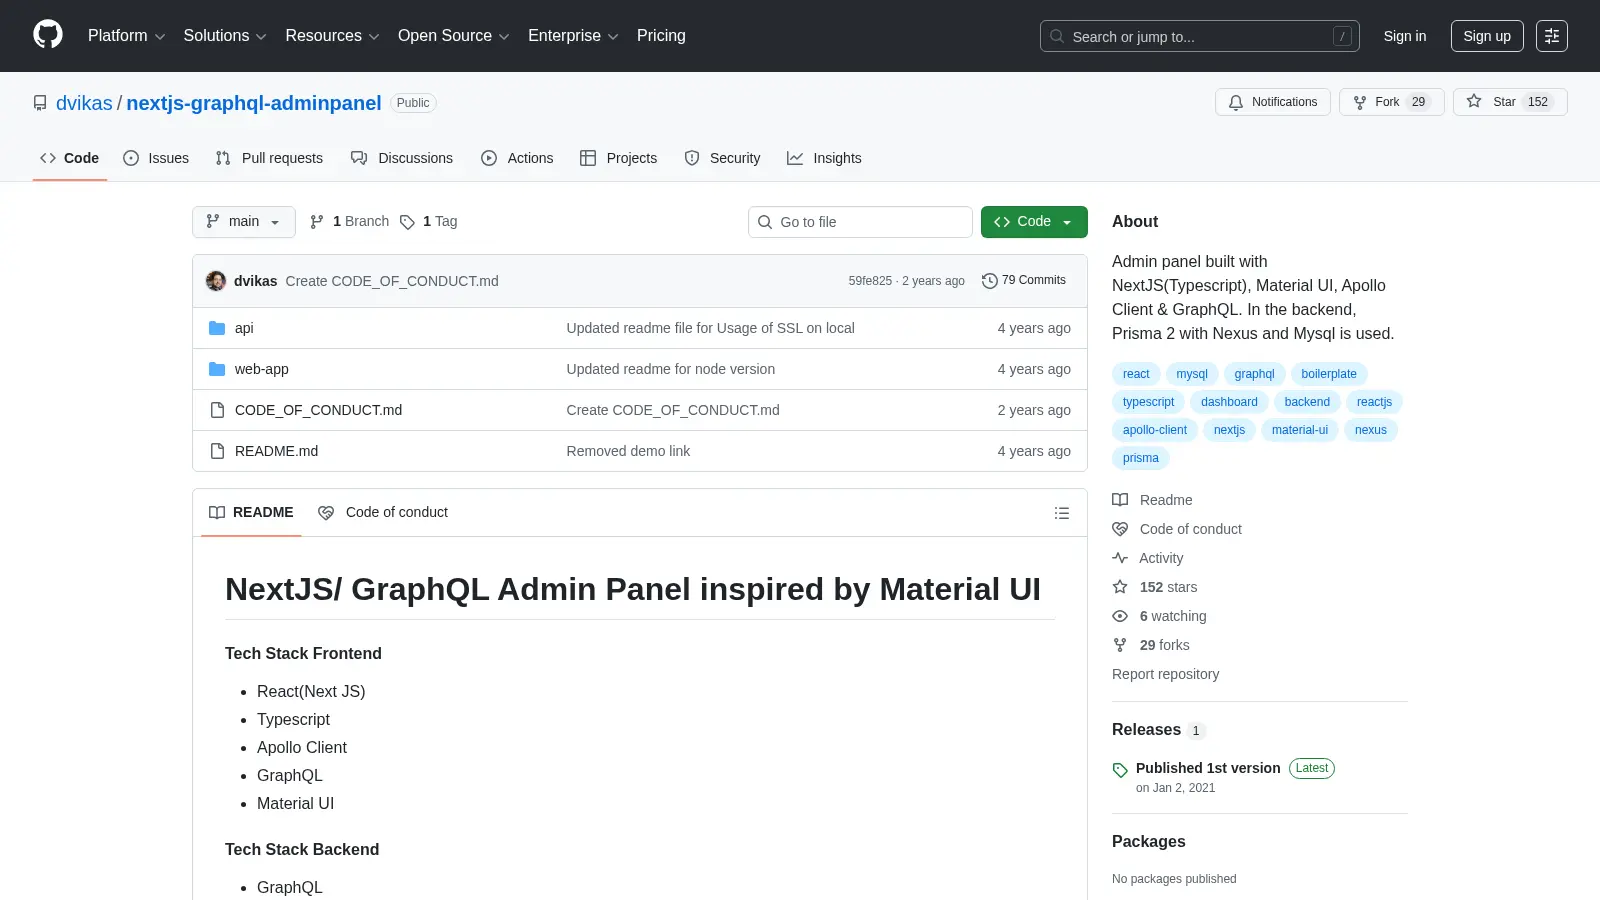1600x900 pixels.
Task: Expand the Platform menu
Action: [126, 36]
